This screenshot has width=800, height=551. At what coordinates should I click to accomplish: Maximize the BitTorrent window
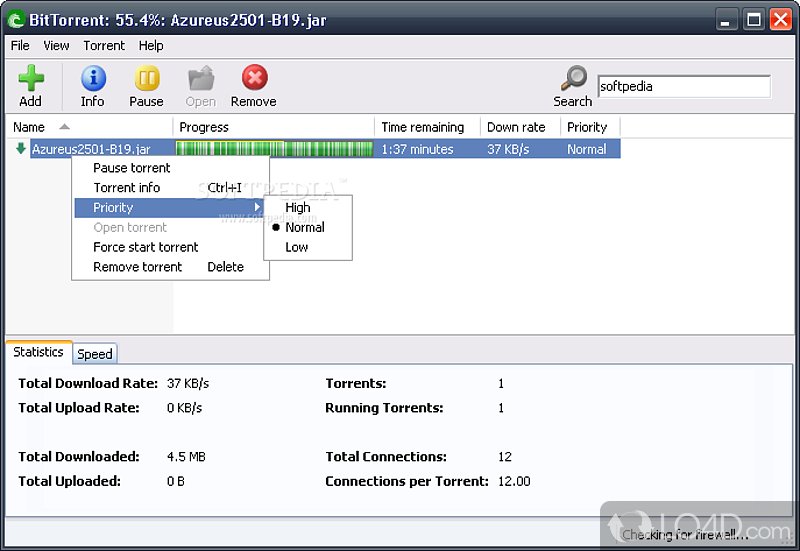point(754,20)
